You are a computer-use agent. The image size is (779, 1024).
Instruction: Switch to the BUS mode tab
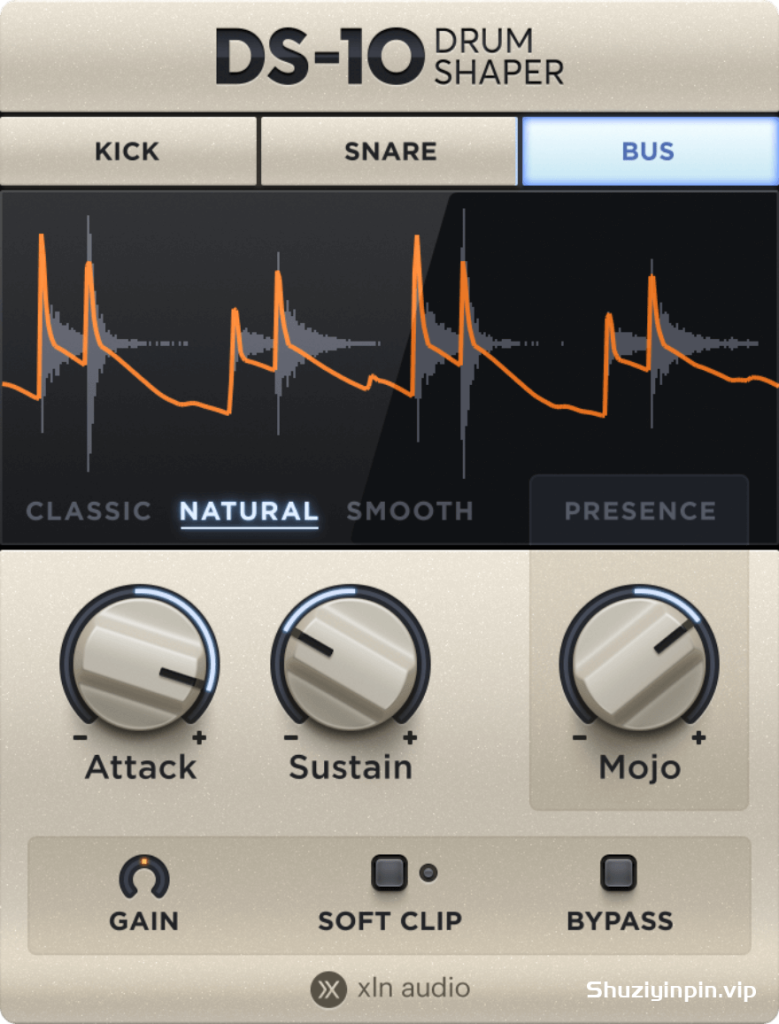tap(650, 152)
